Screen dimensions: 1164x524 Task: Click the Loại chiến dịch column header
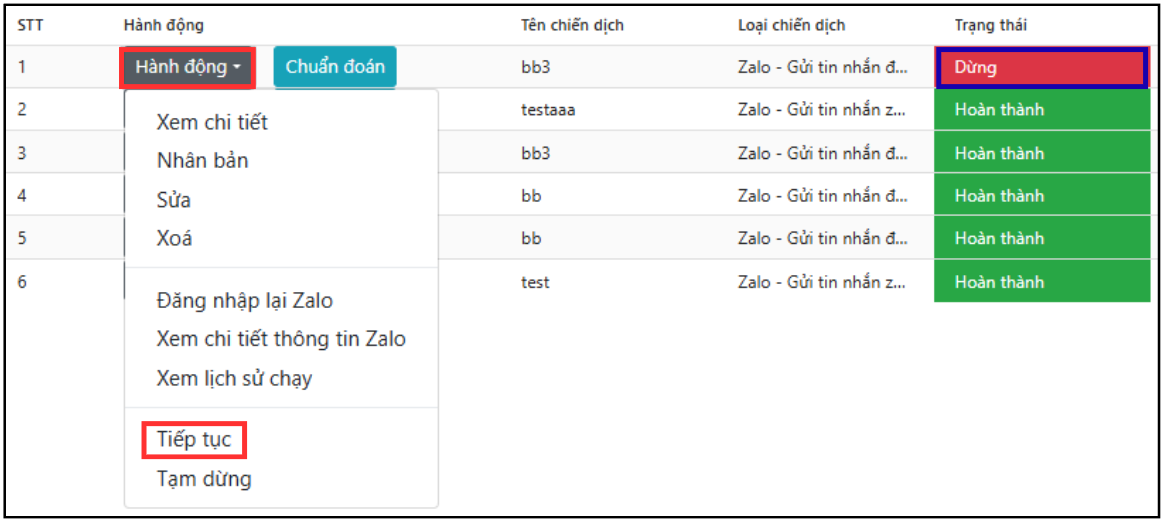[791, 25]
